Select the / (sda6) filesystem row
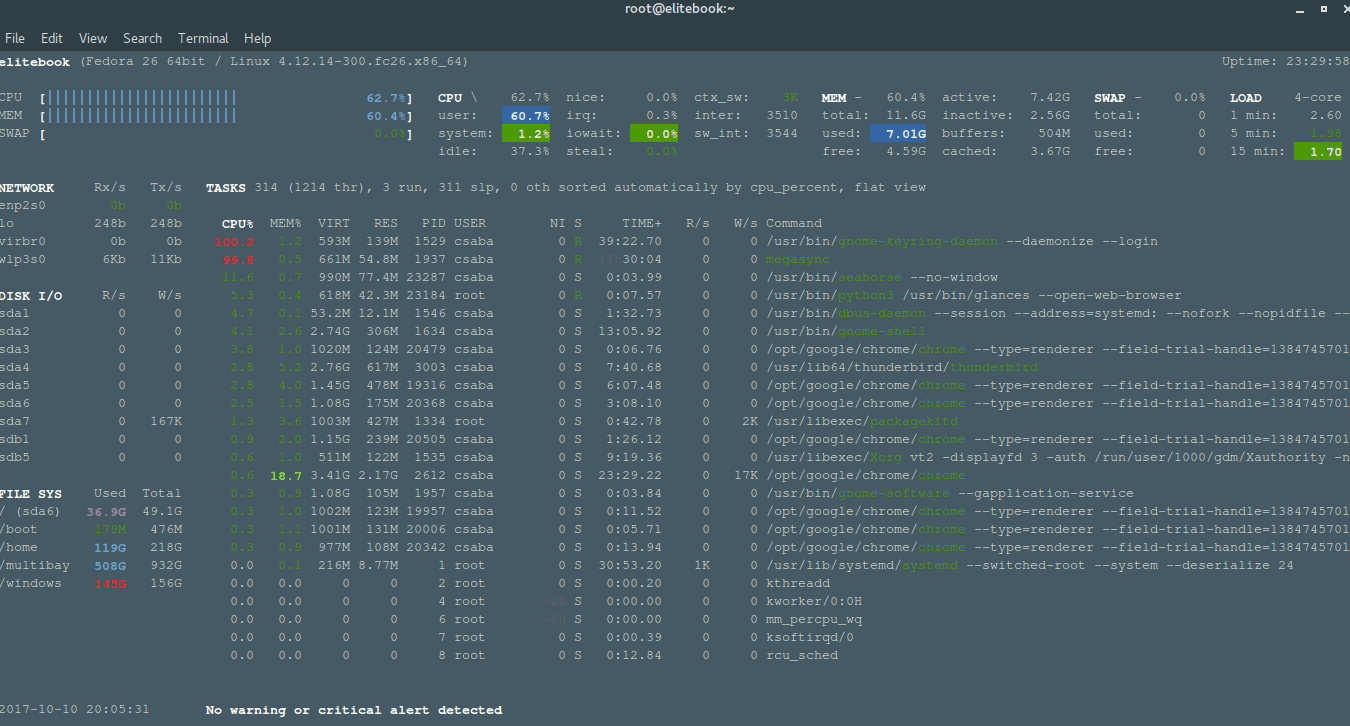 point(91,512)
